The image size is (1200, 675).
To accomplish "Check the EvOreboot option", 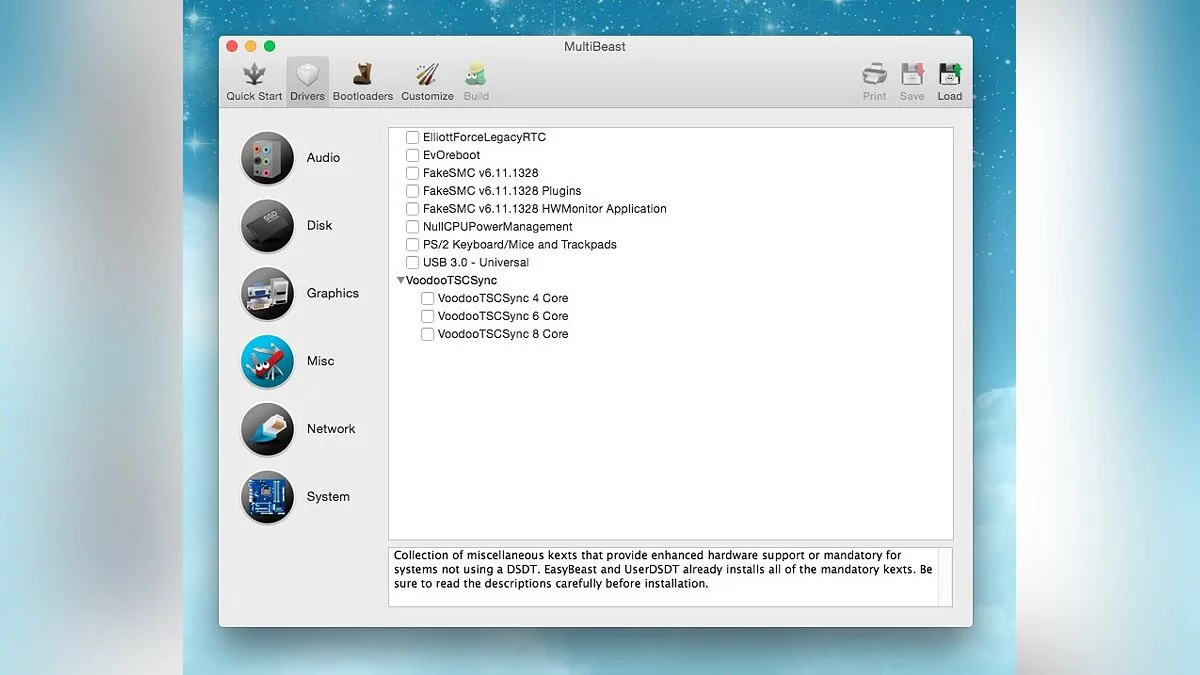I will [x=412, y=155].
